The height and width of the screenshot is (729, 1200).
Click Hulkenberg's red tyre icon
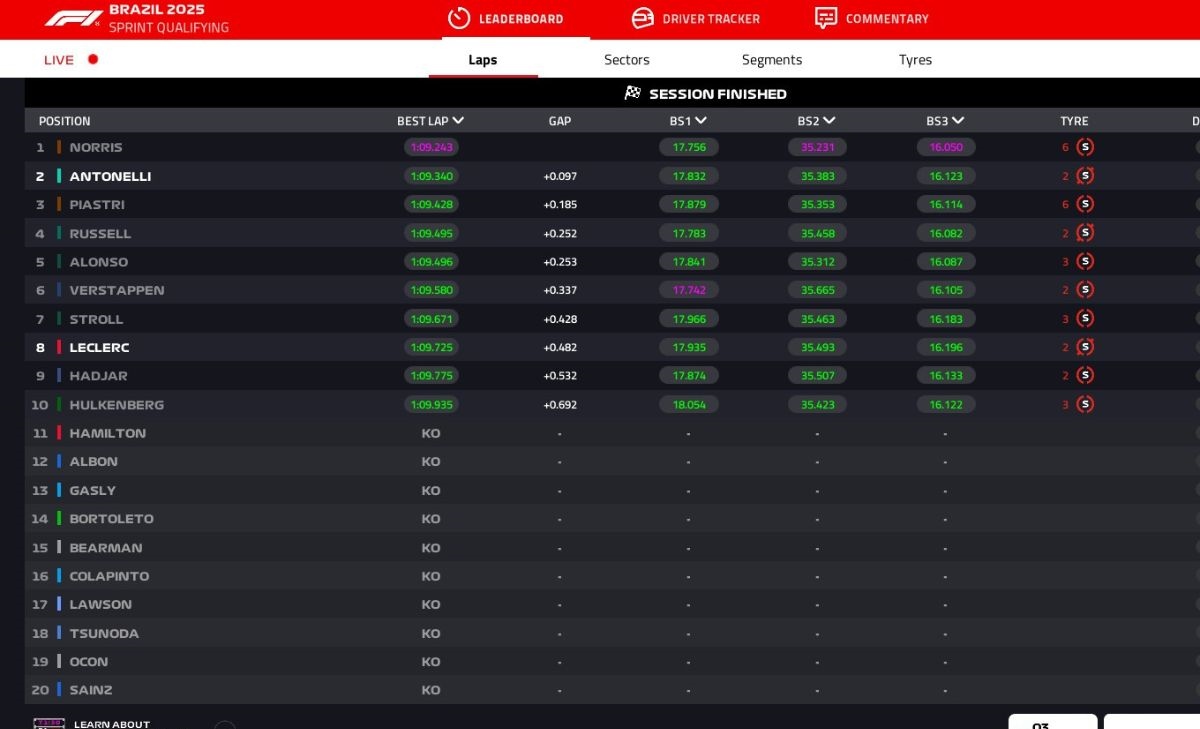[1084, 404]
